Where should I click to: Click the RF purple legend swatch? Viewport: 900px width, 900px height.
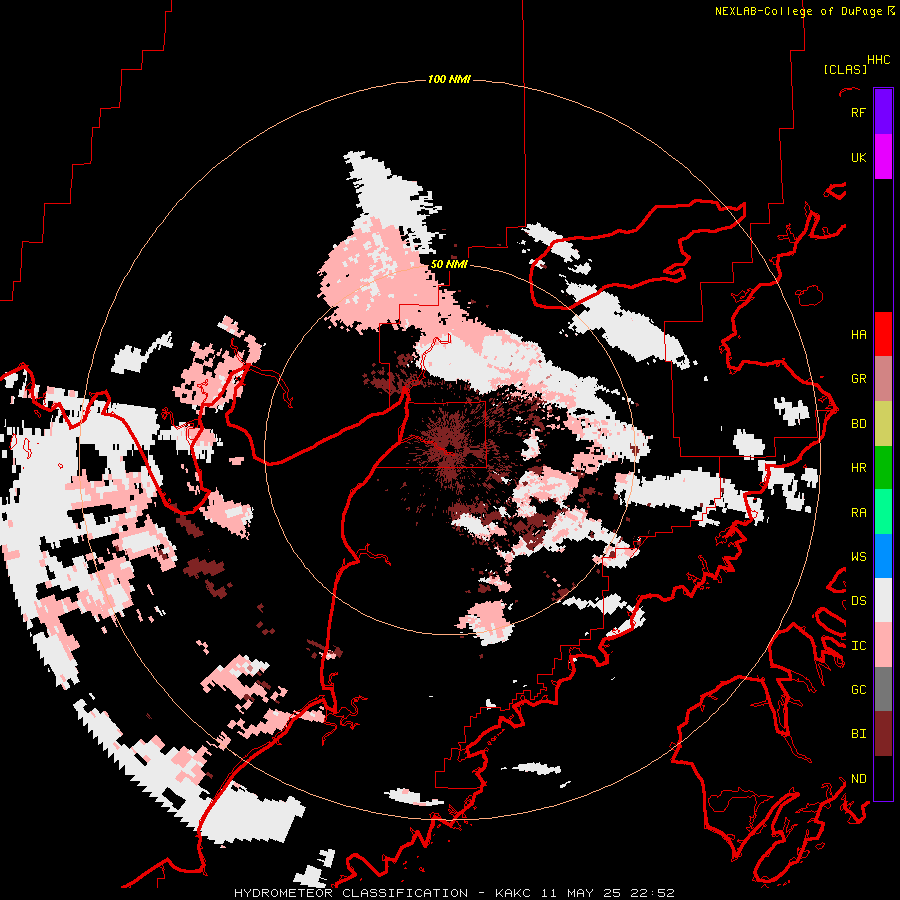883,112
